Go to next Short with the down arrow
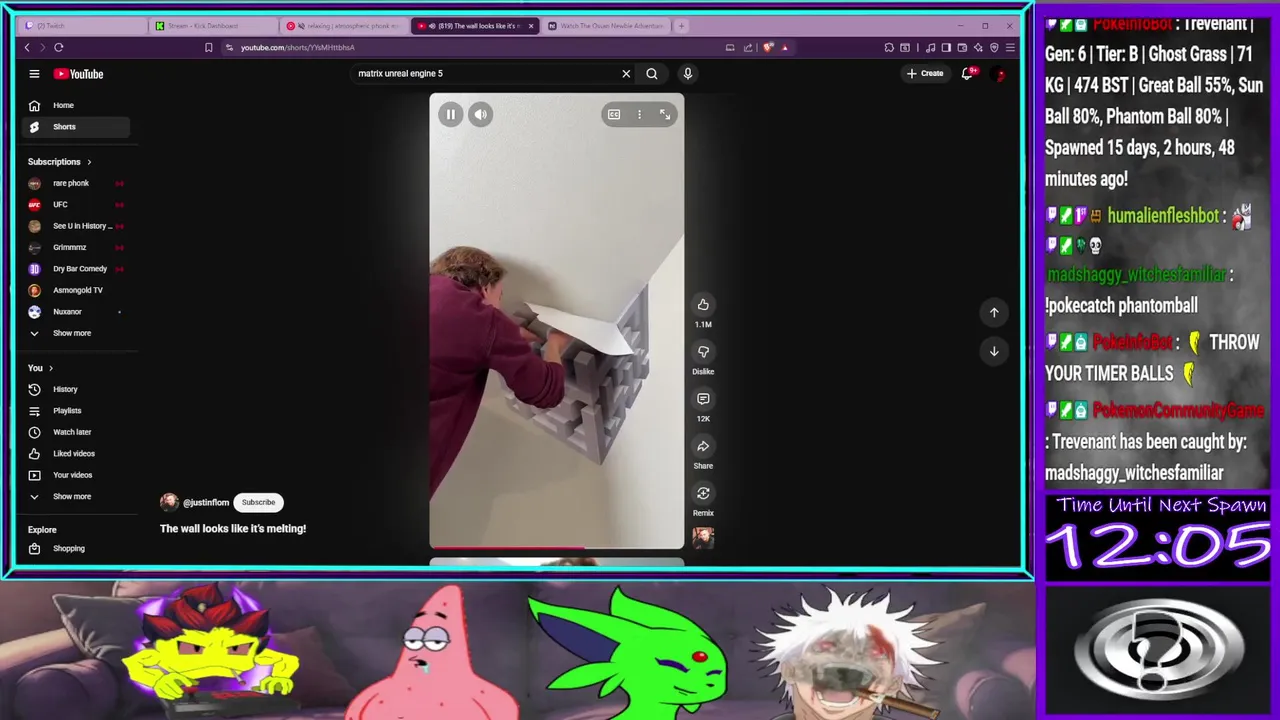Screen dimensions: 1280x720 (994, 351)
